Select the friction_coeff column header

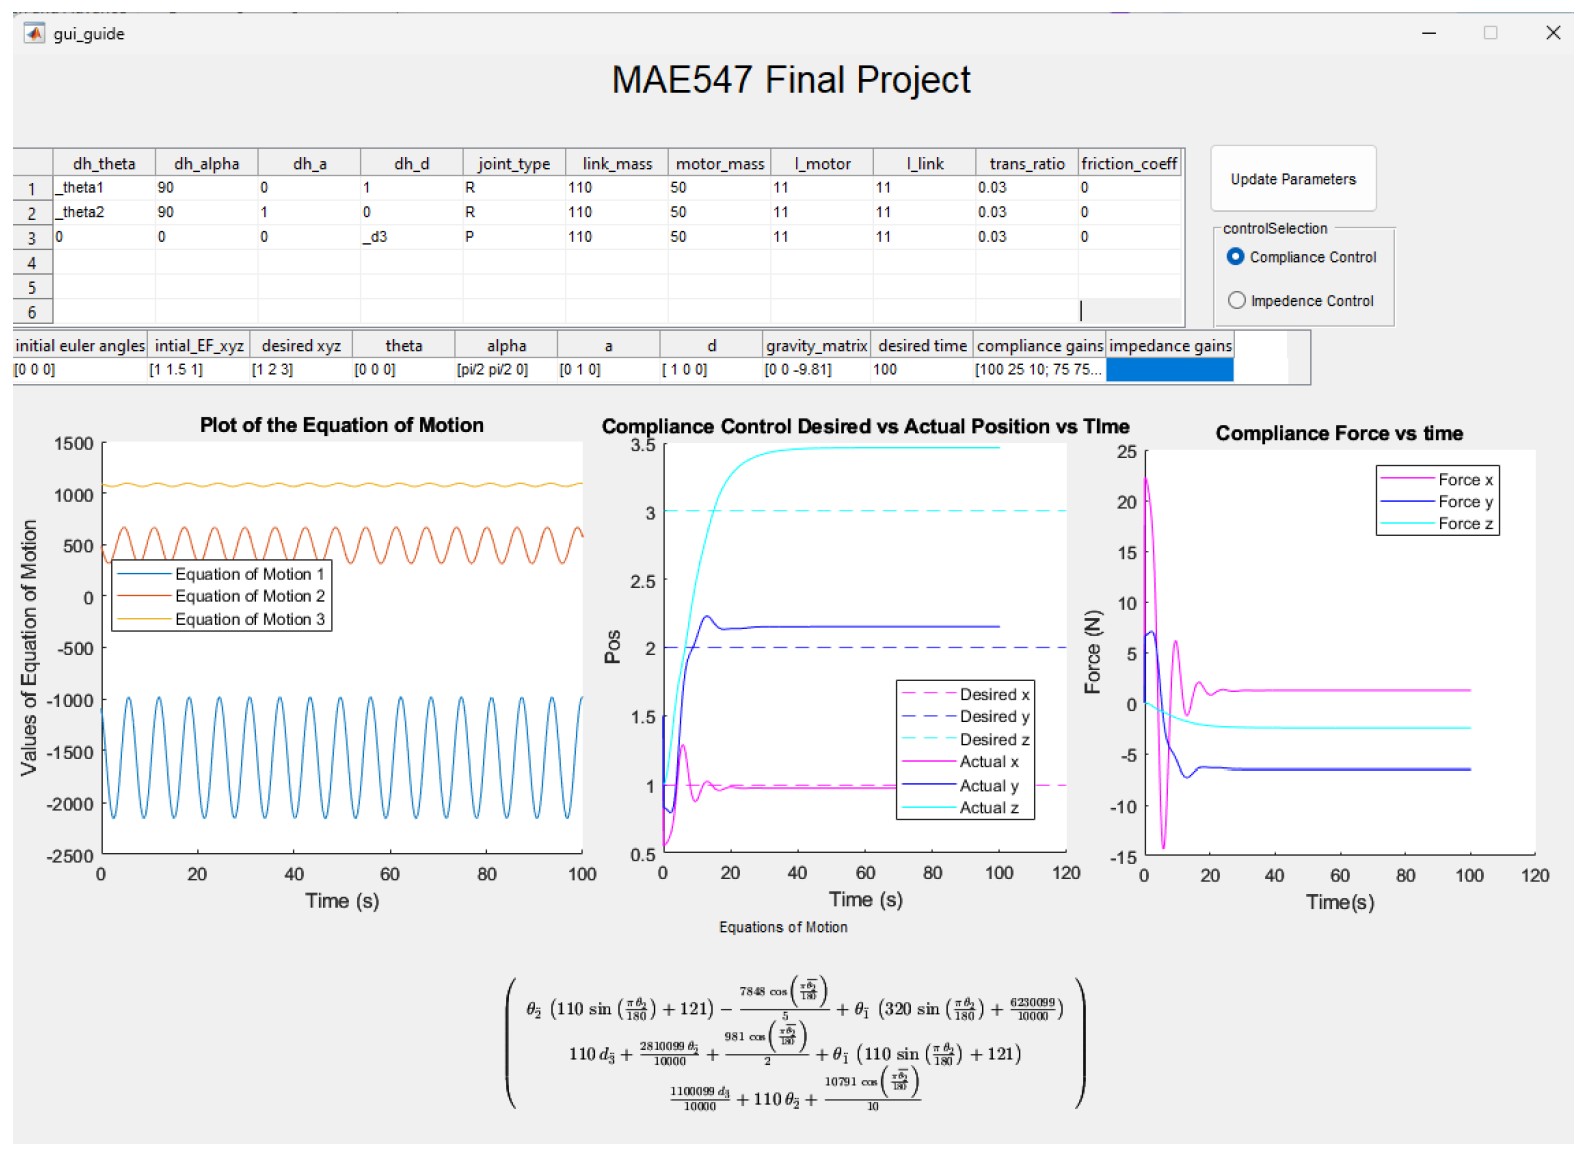[x=1129, y=163]
